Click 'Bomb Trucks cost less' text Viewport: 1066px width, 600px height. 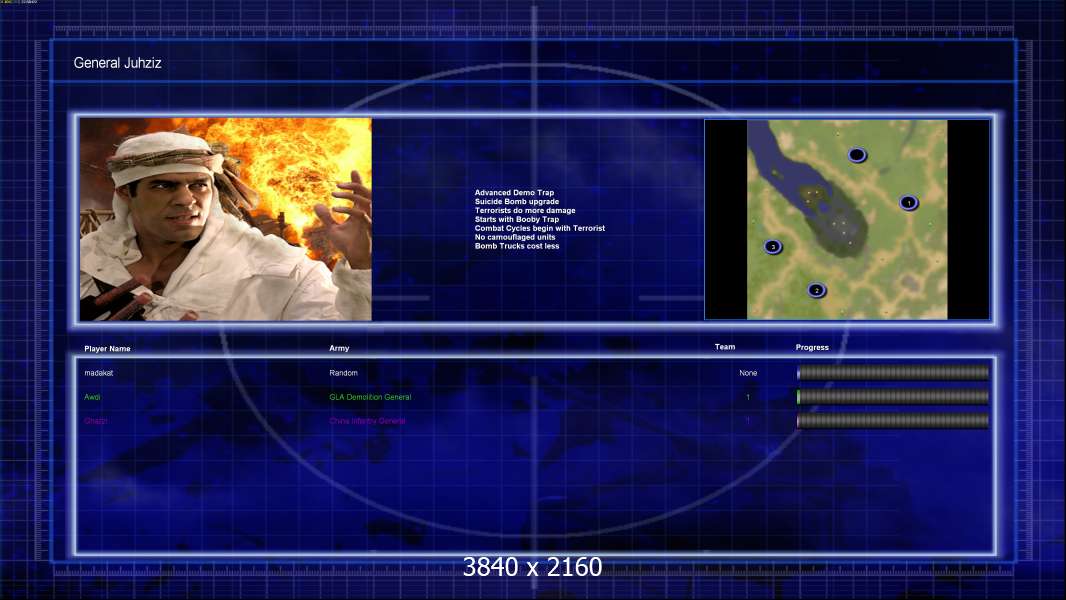[517, 246]
